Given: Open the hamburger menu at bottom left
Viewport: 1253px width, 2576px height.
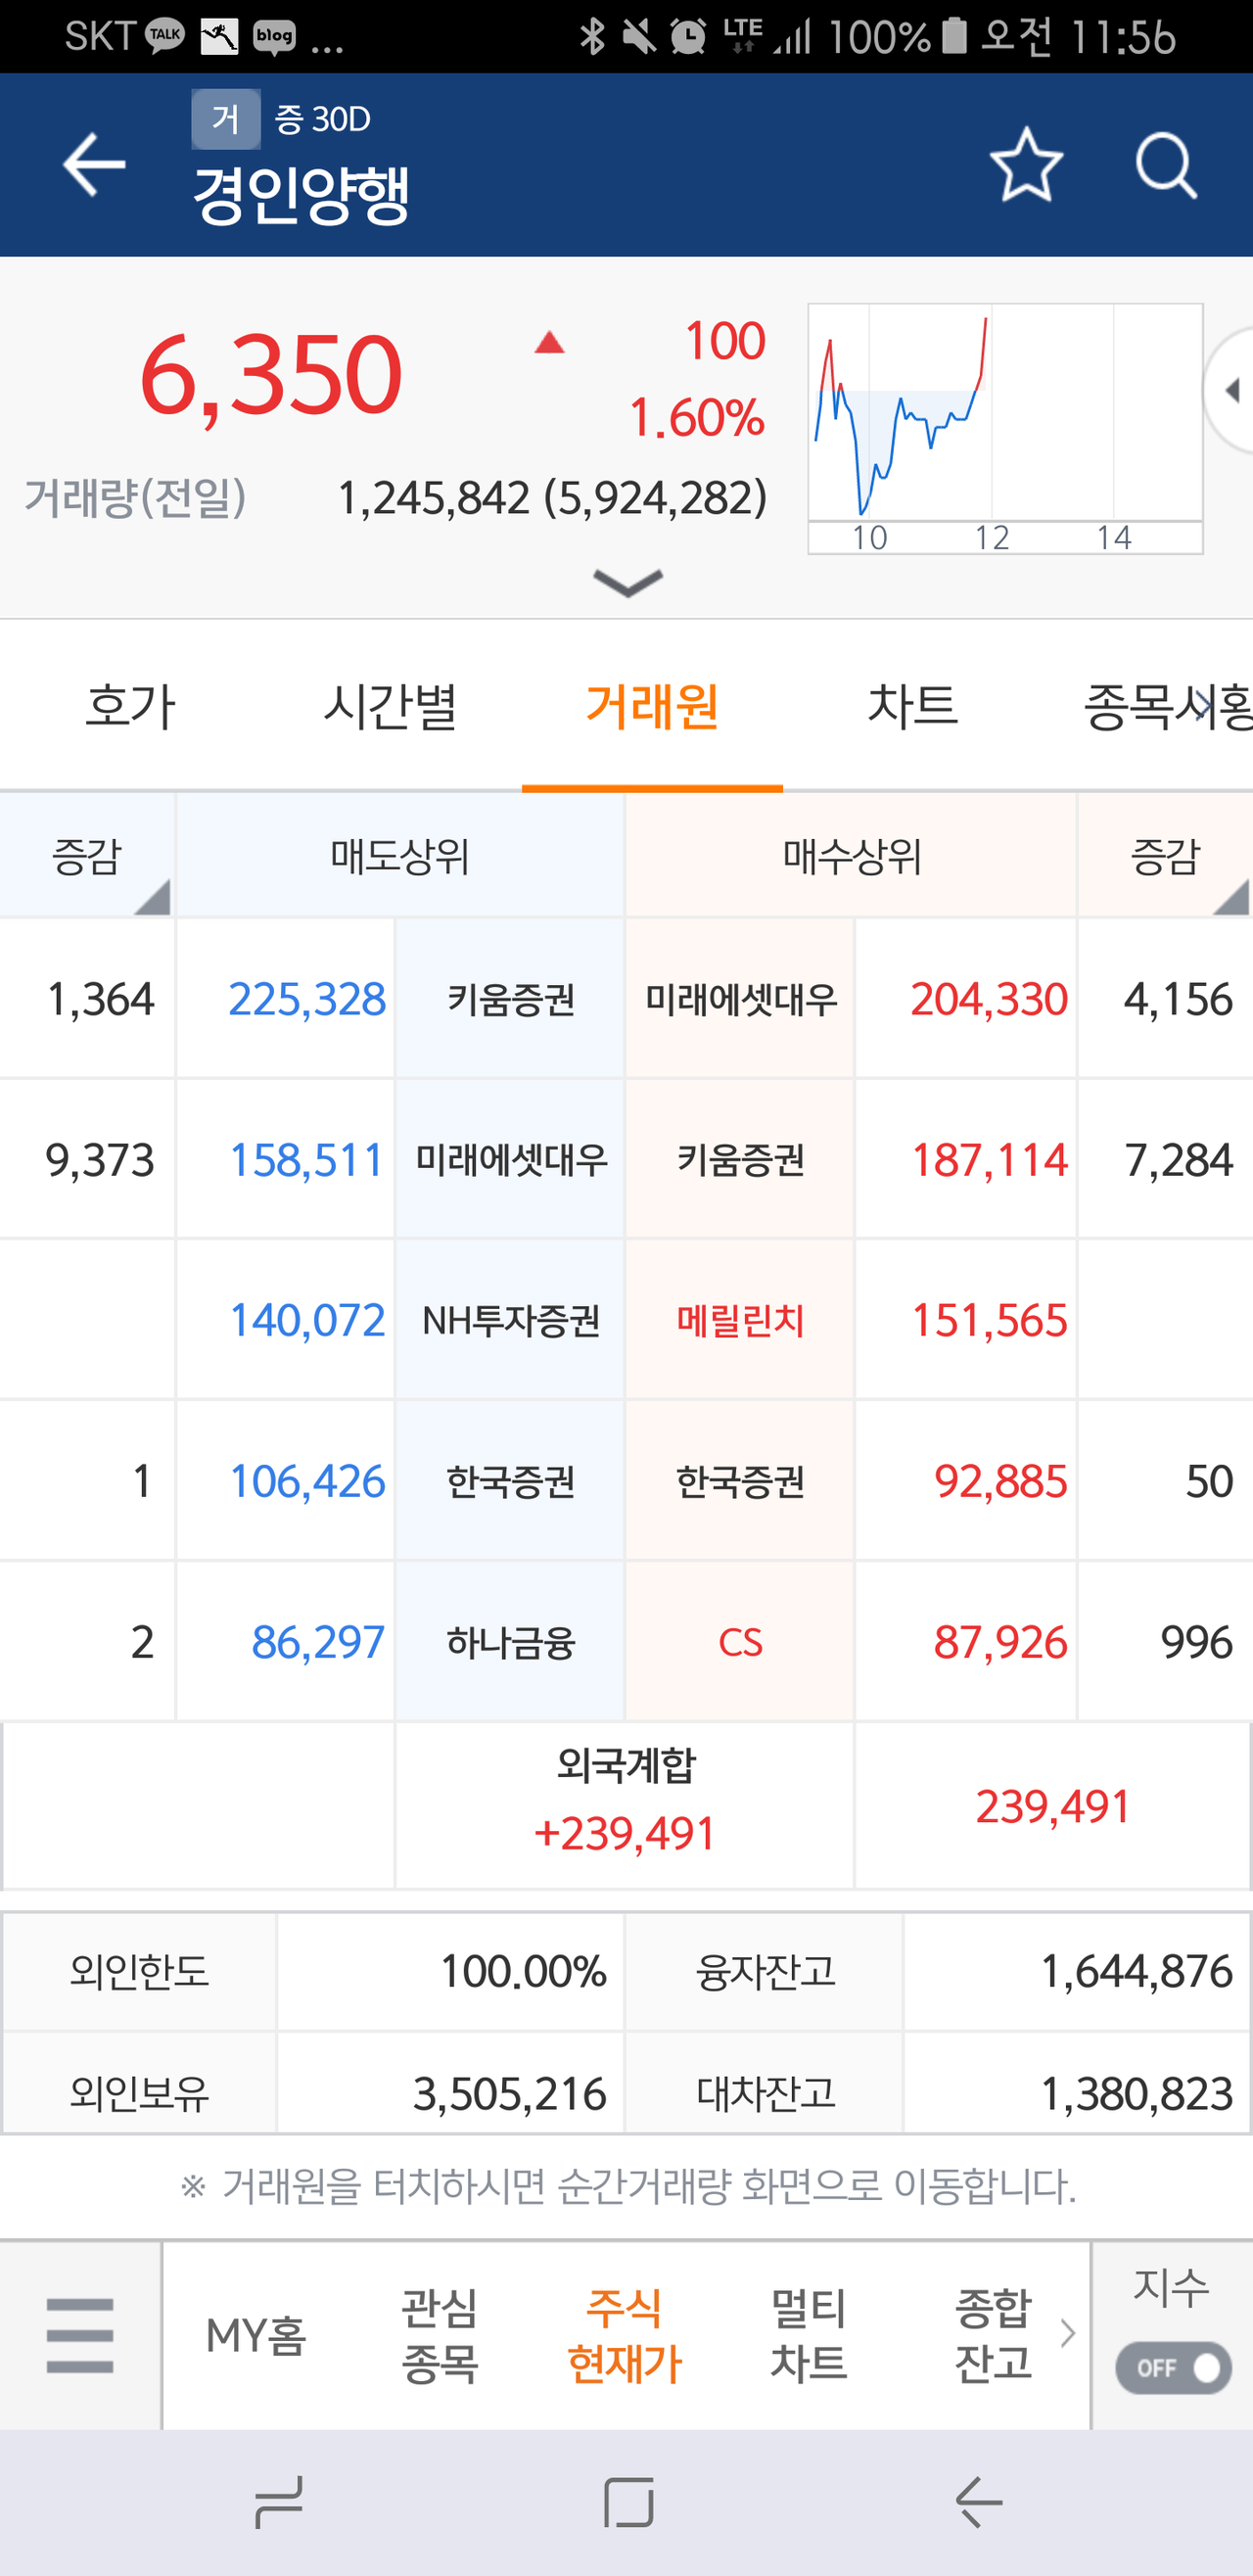Looking at the screenshot, I should (80, 2336).
